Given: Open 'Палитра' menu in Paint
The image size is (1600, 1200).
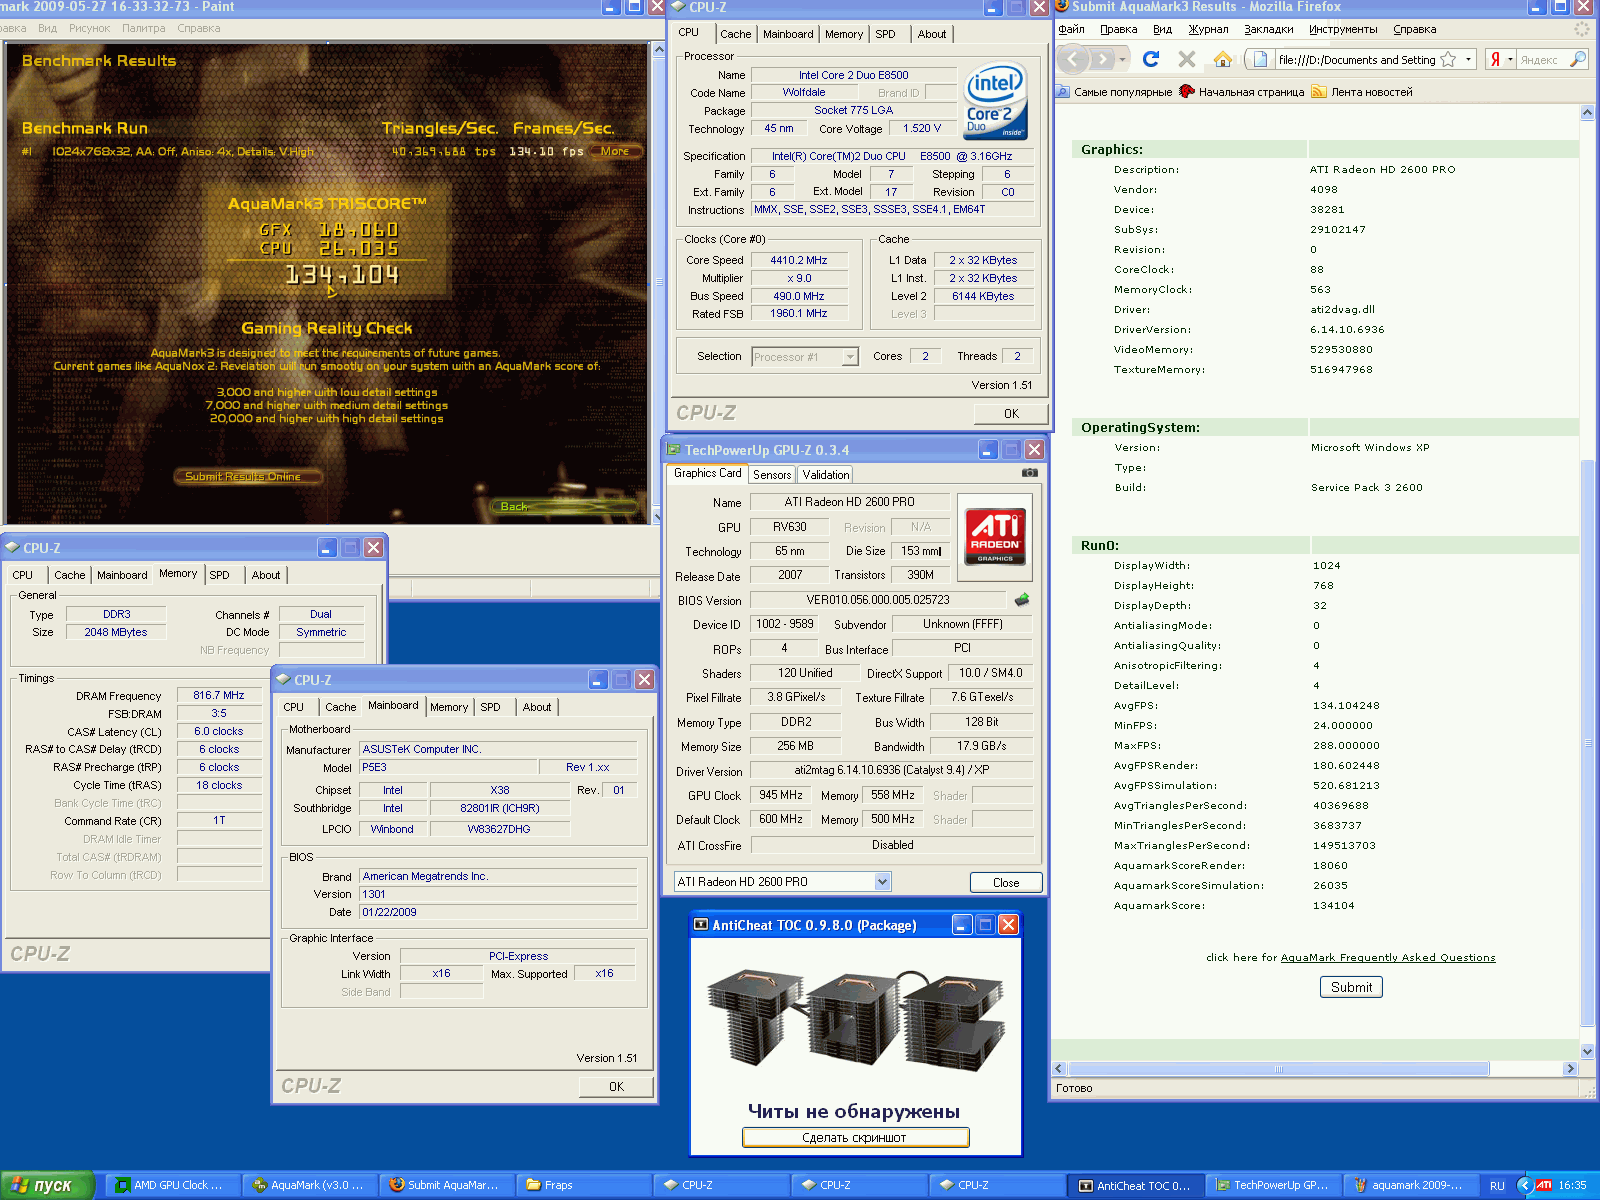Looking at the screenshot, I should pyautogui.click(x=144, y=28).
